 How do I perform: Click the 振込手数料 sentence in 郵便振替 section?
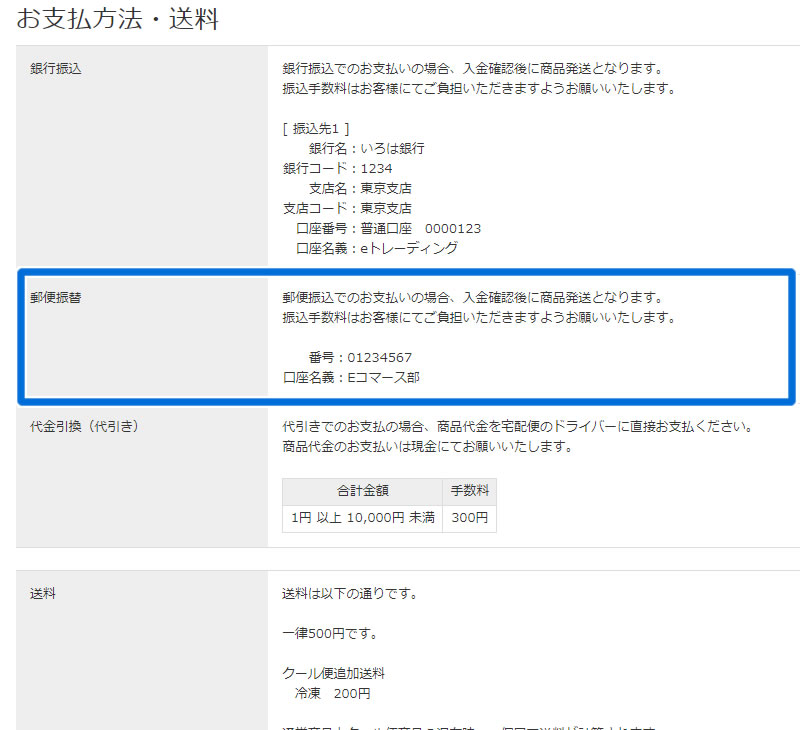pos(479,317)
